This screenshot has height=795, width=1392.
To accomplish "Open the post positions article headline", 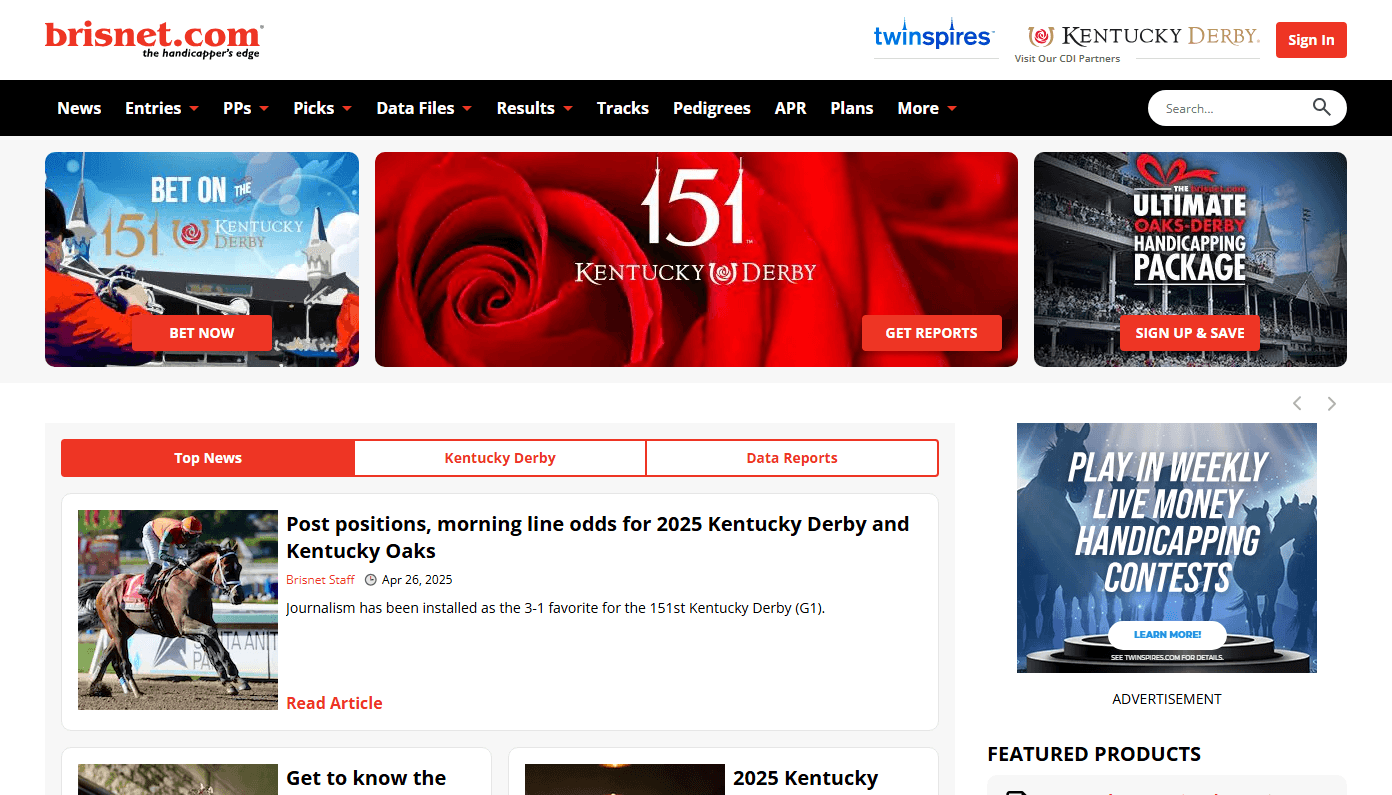I will [597, 537].
